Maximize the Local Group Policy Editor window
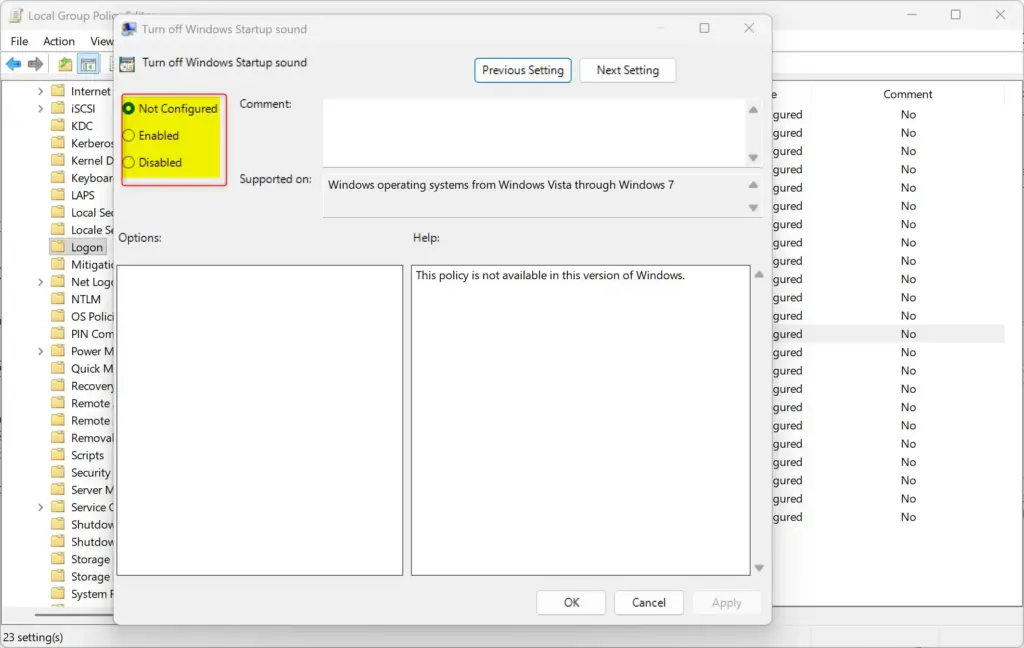This screenshot has height=648, width=1024. tap(955, 14)
